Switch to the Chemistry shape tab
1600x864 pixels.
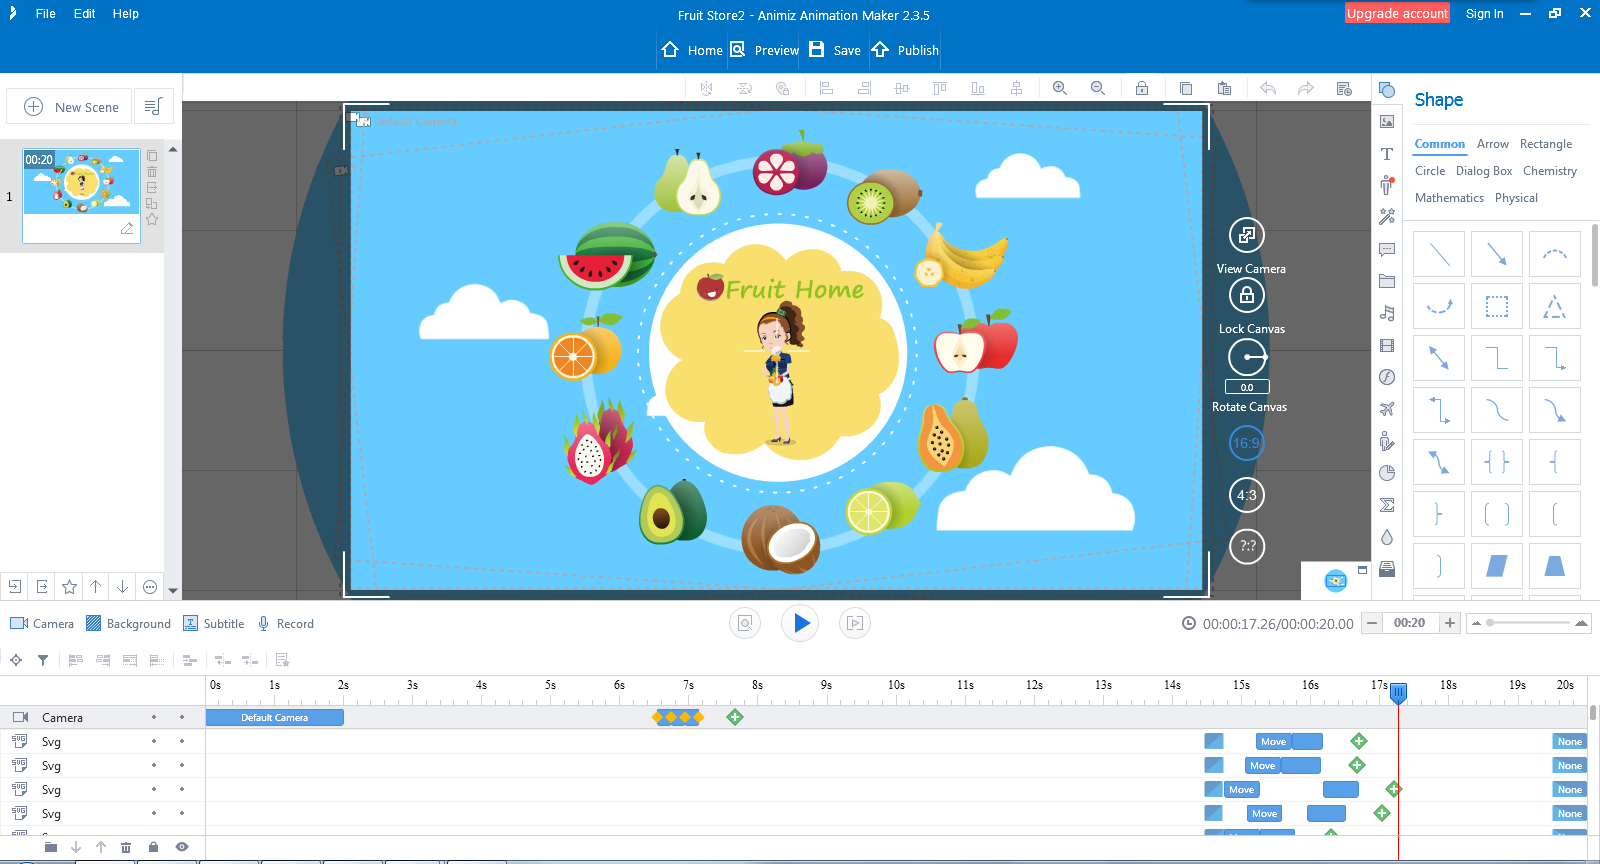(x=1549, y=171)
